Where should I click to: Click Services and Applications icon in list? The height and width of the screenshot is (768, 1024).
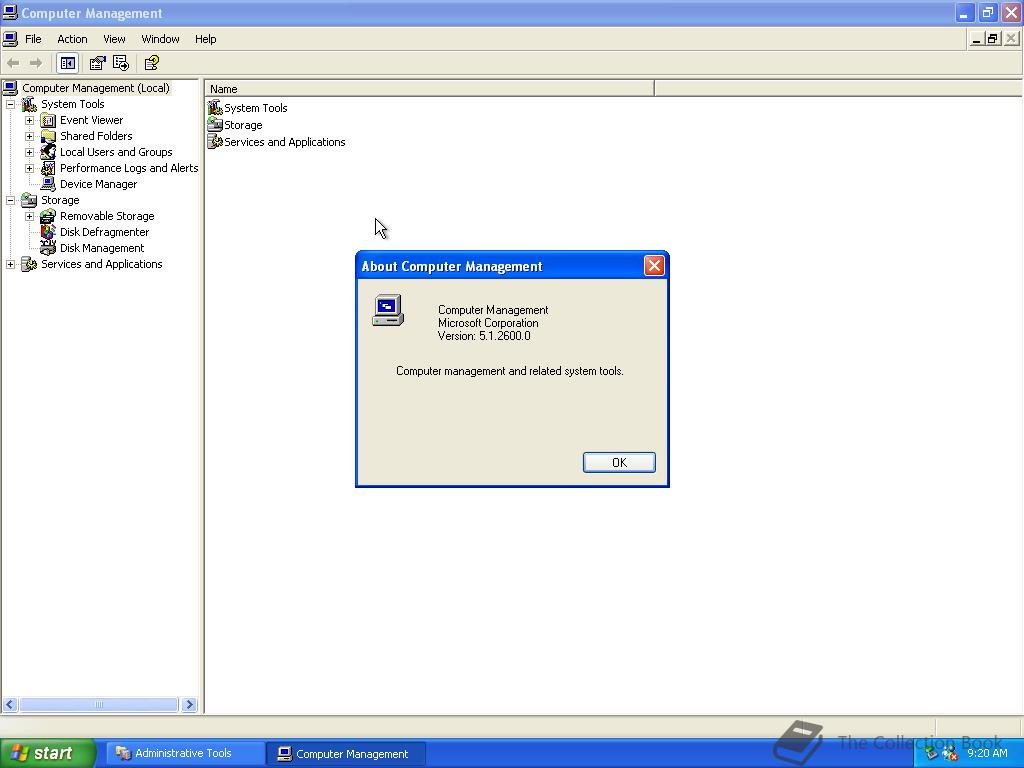point(215,142)
